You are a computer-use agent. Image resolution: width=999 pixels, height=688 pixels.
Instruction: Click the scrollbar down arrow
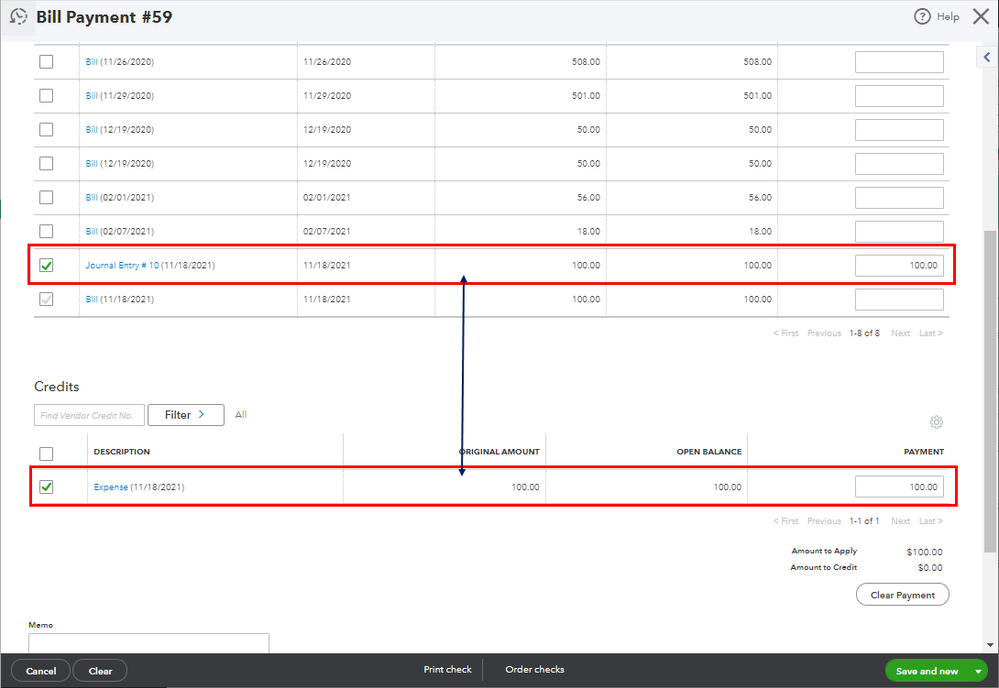[x=989, y=645]
